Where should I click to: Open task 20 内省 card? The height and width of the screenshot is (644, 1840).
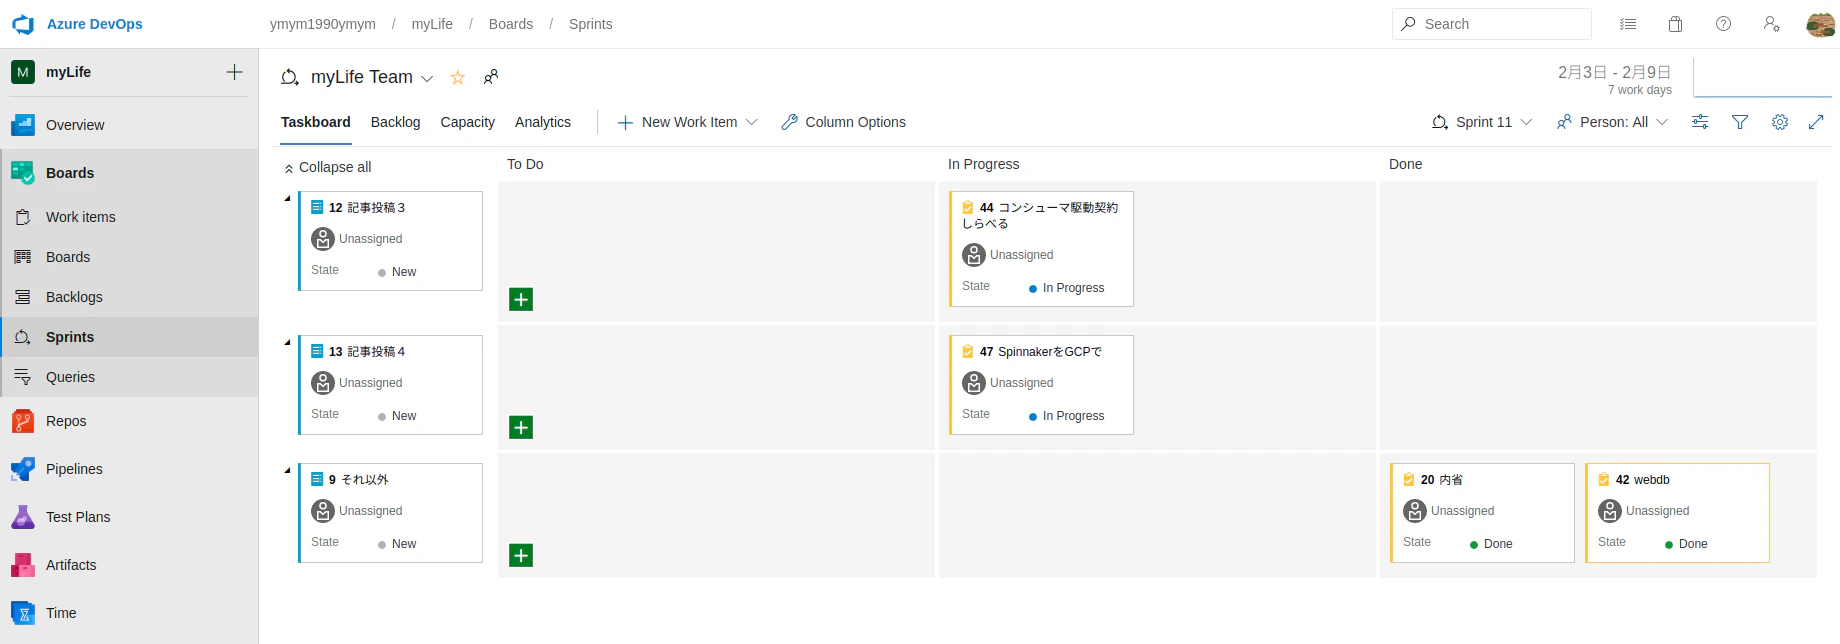(x=1482, y=513)
